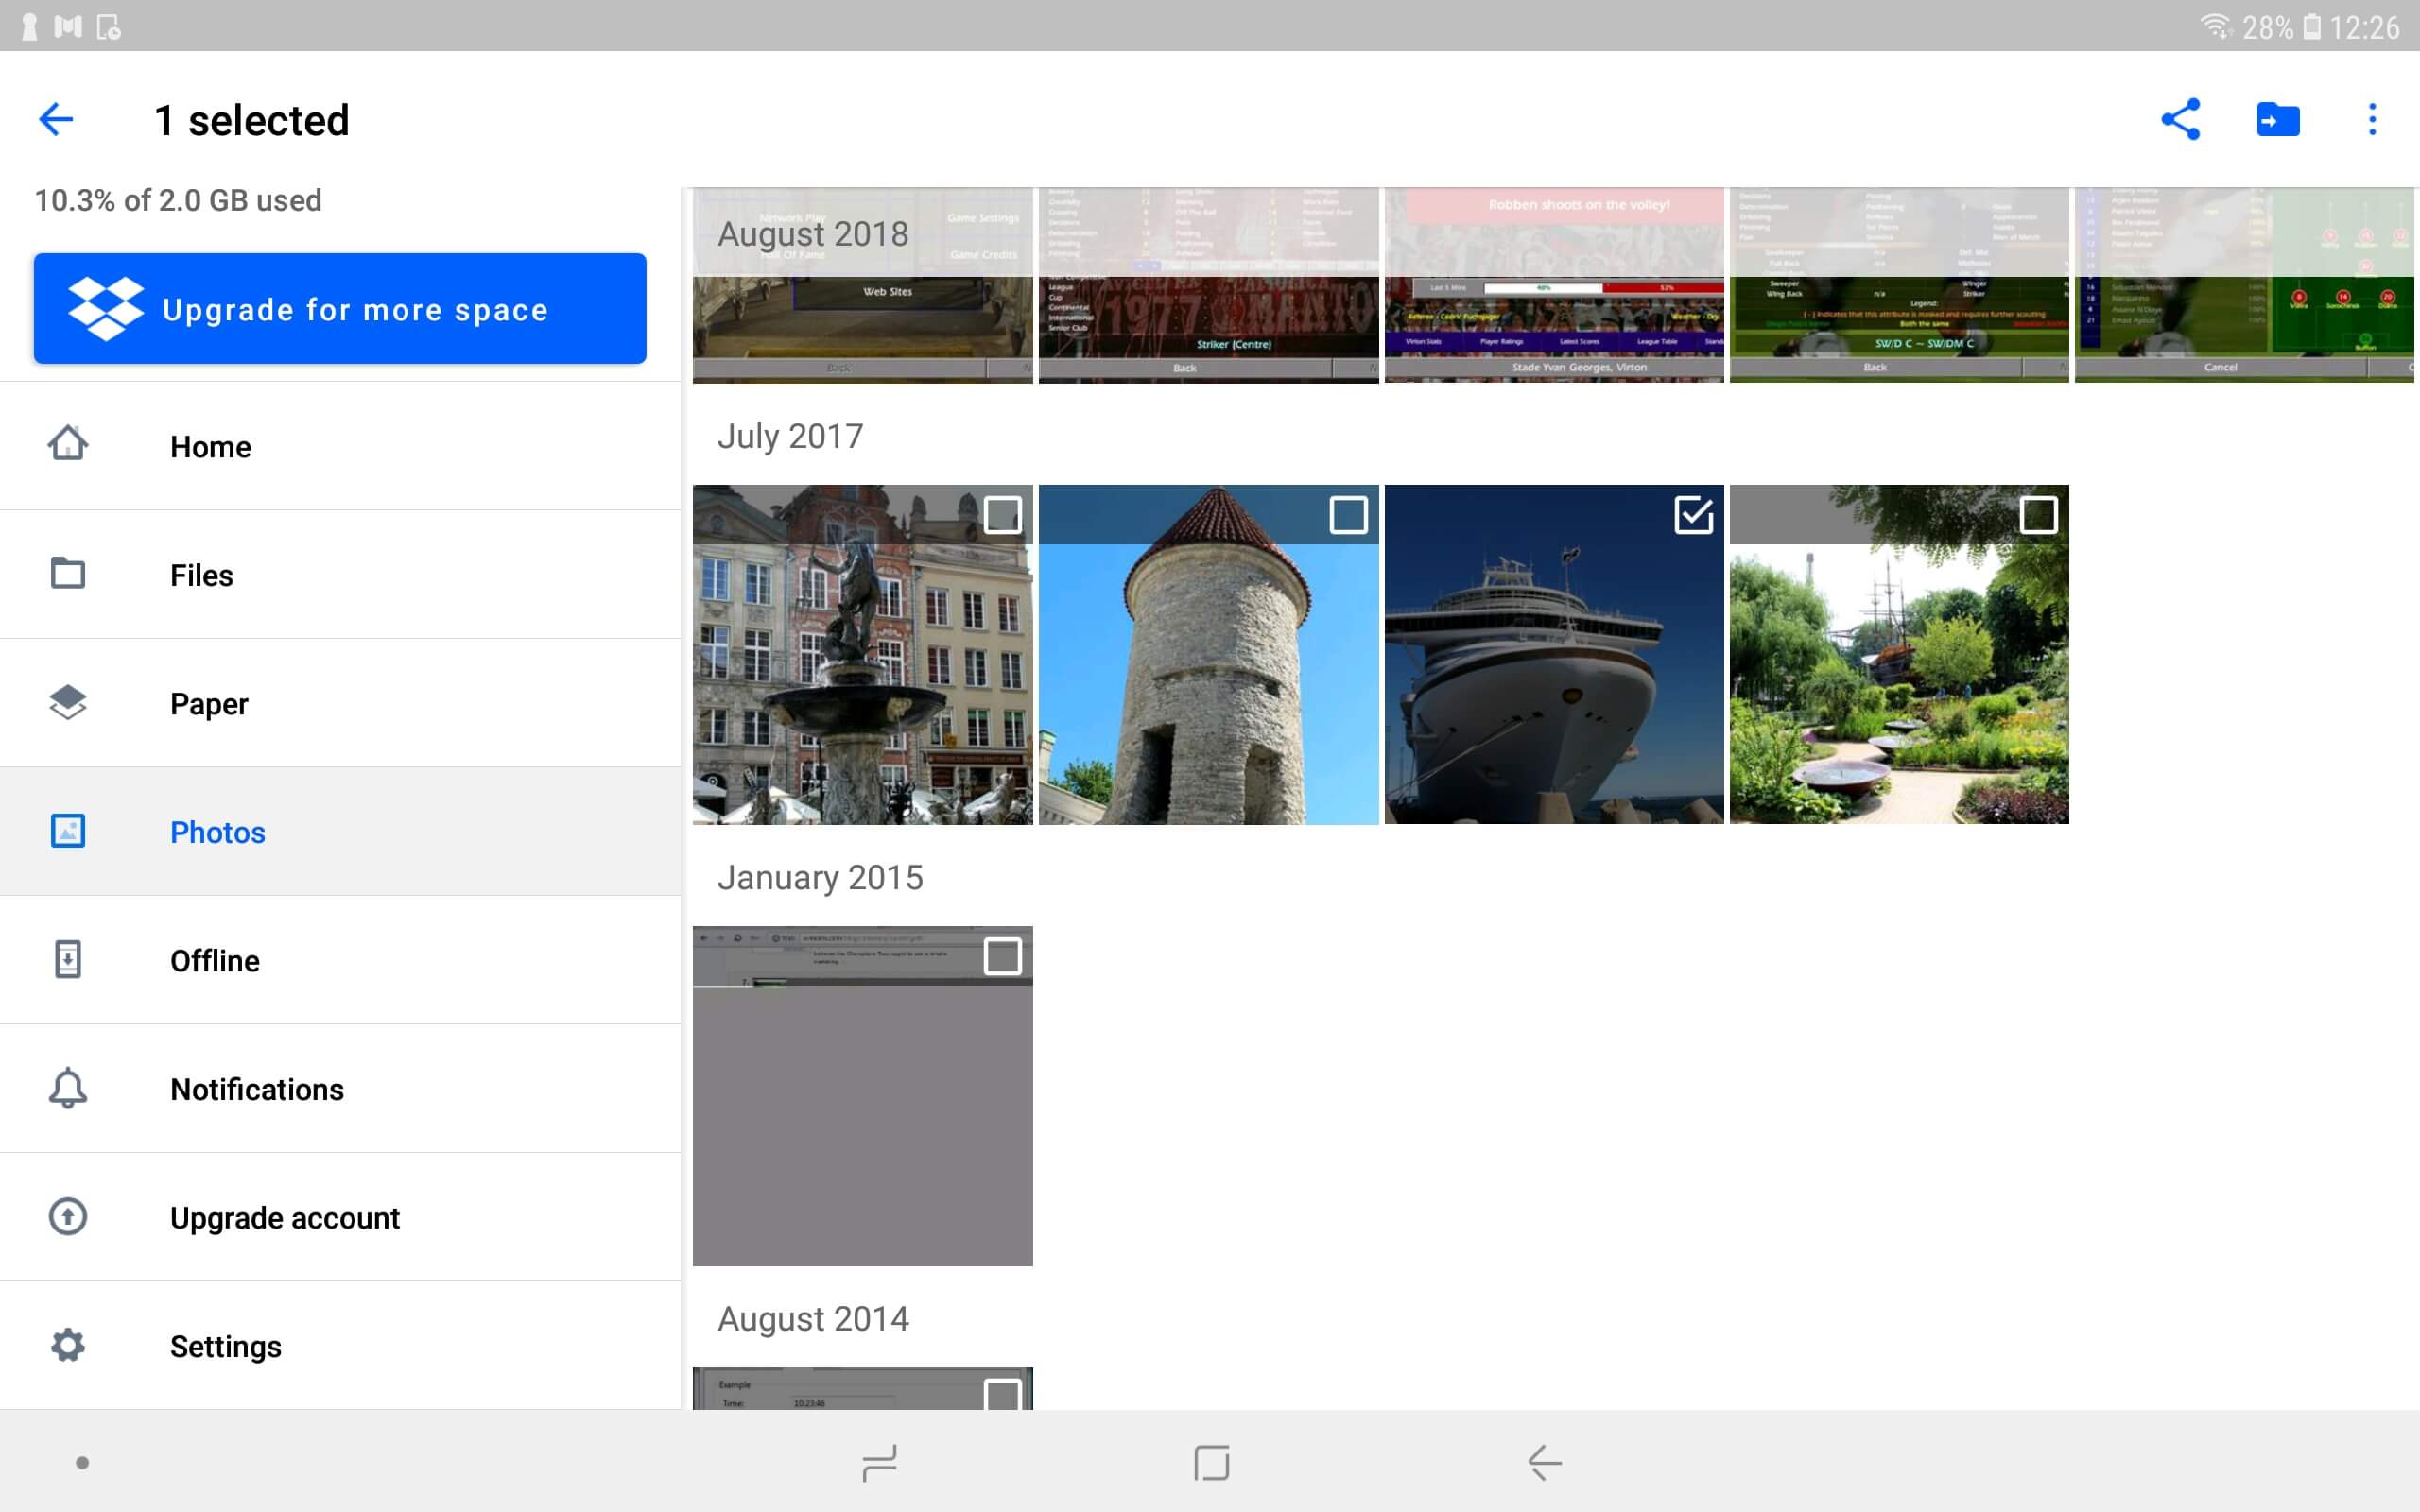Click the storage used text

(178, 200)
